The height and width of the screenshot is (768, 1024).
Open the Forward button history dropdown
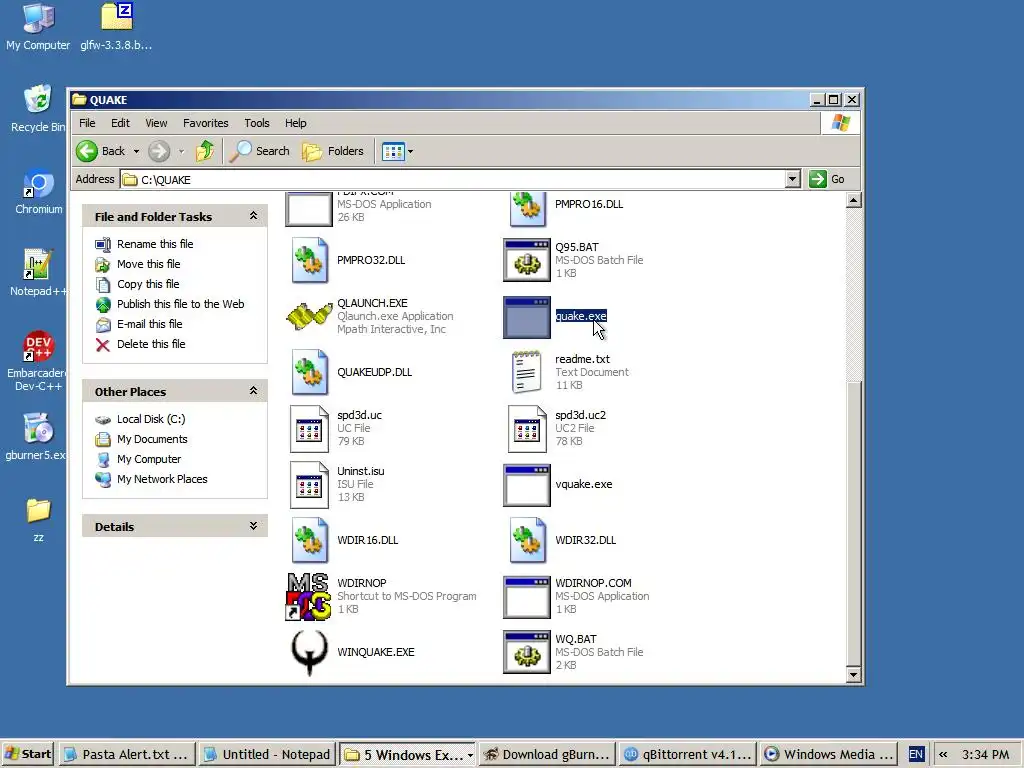point(181,152)
